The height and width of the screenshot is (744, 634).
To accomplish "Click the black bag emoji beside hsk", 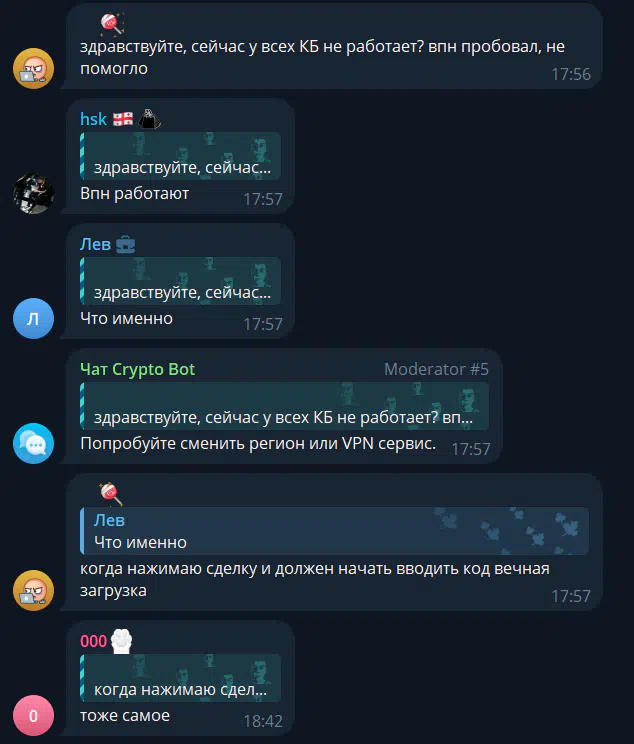I will tap(149, 119).
